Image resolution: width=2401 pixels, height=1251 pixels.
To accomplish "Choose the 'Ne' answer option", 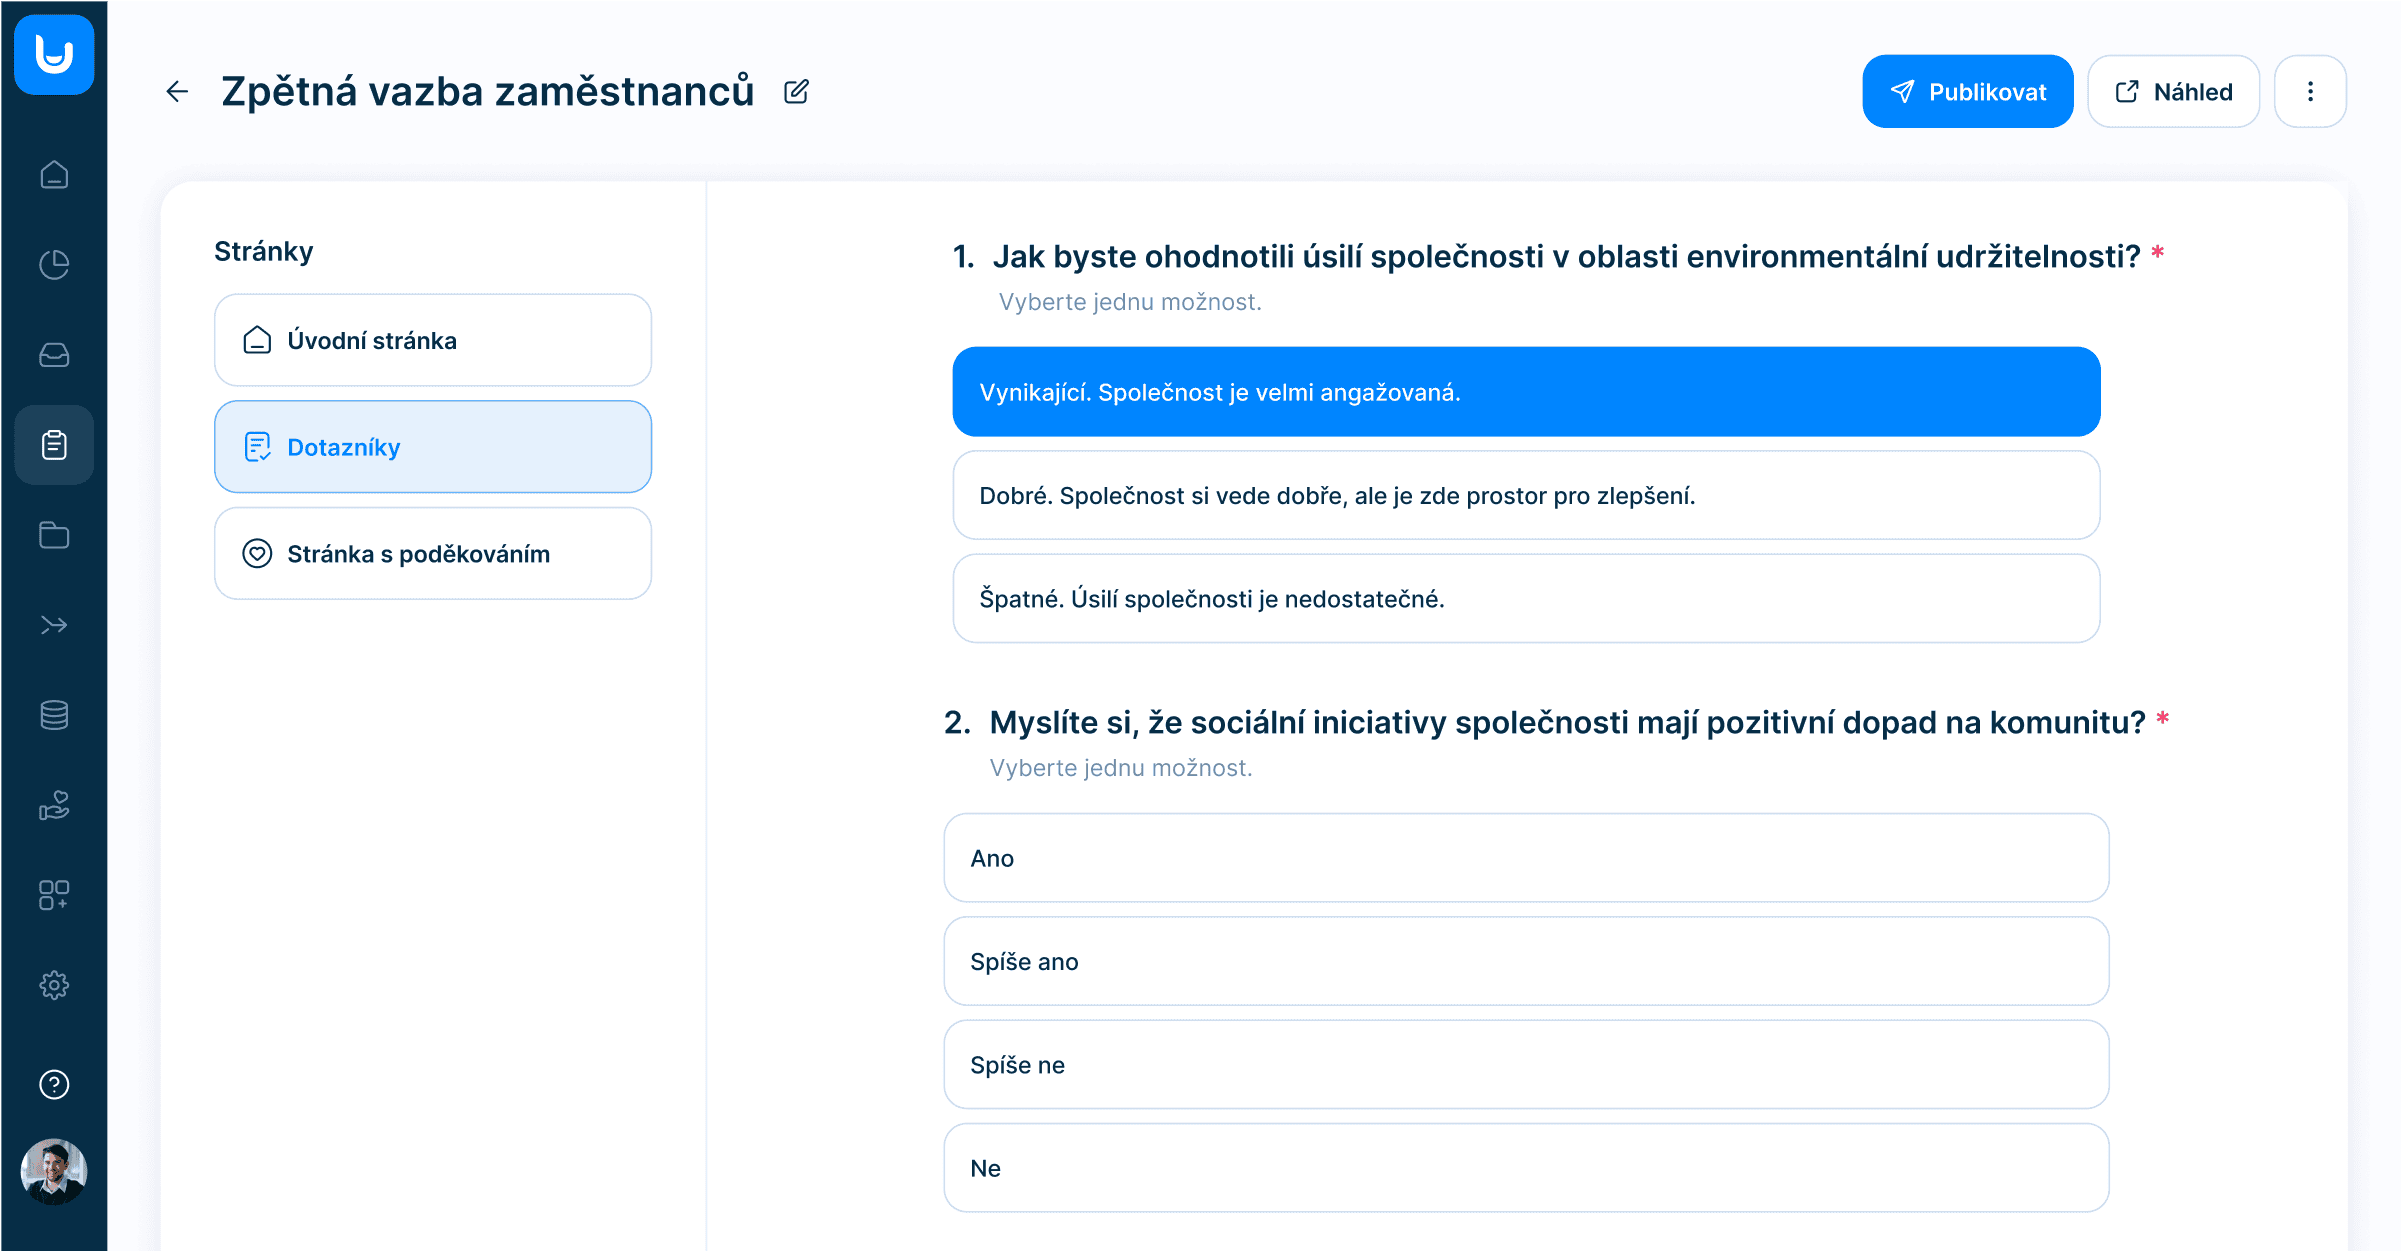I will 1526,1168.
